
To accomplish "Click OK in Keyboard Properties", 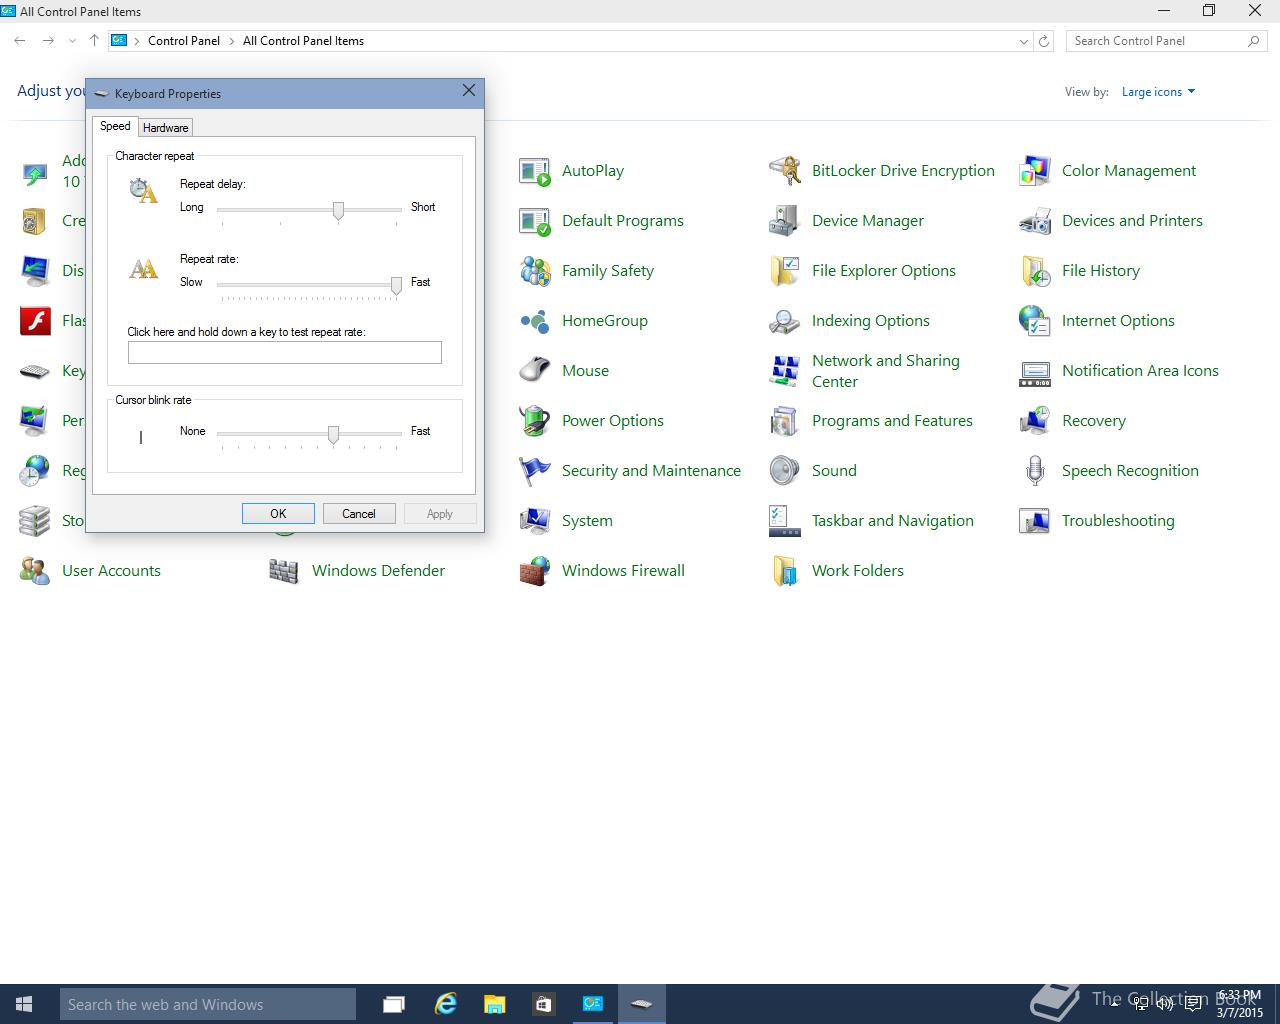I will (x=278, y=514).
